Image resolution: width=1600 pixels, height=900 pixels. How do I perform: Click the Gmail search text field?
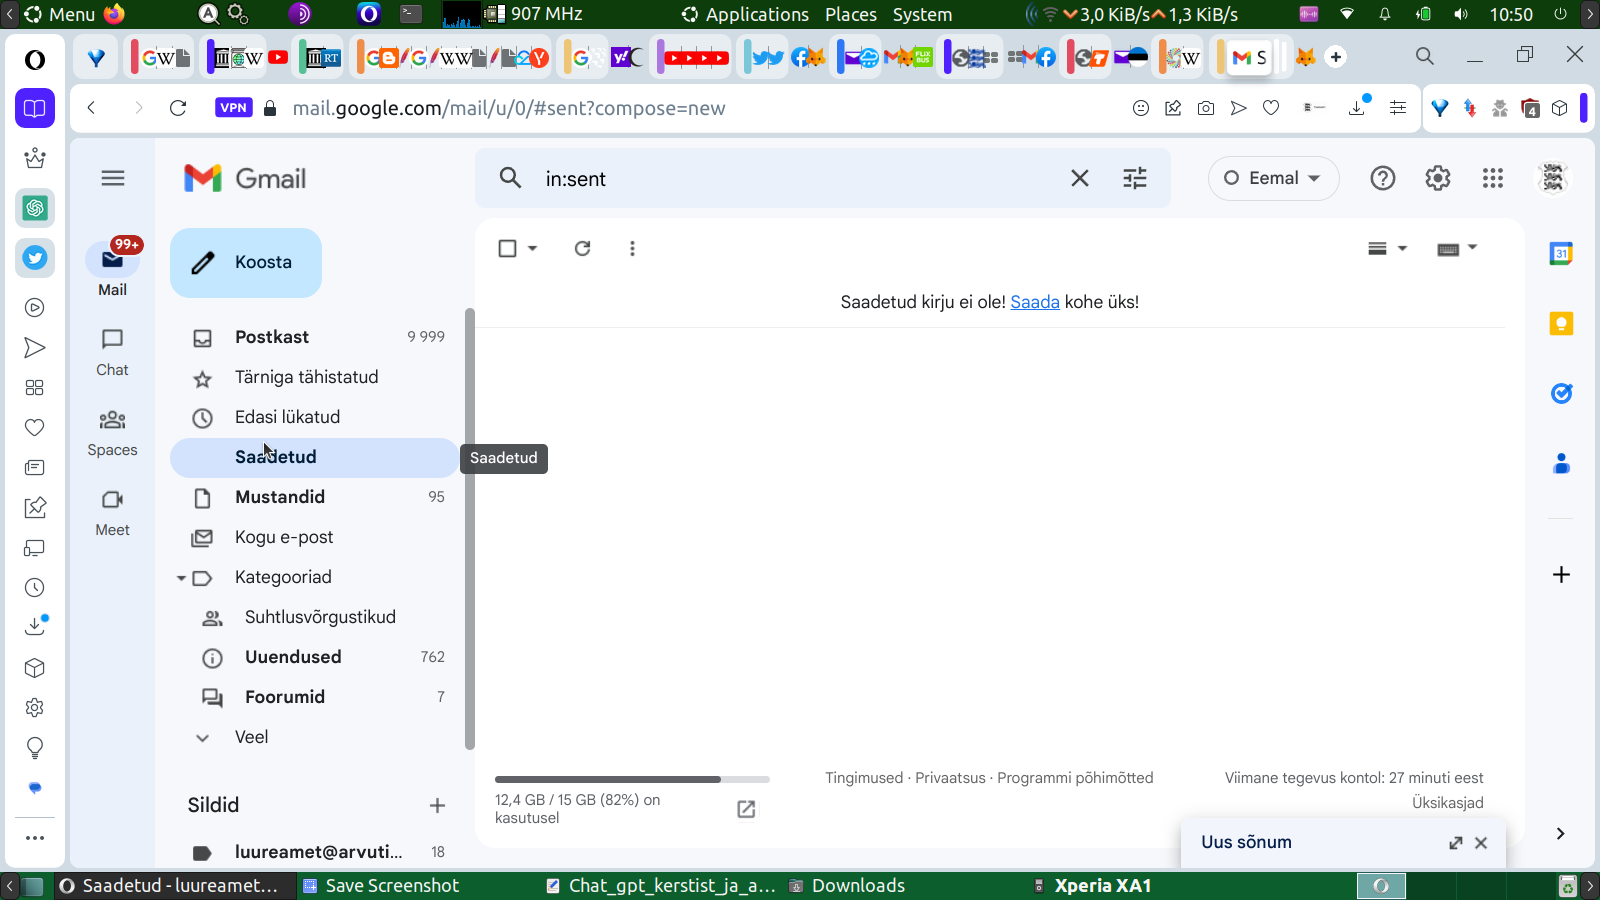click(x=800, y=178)
